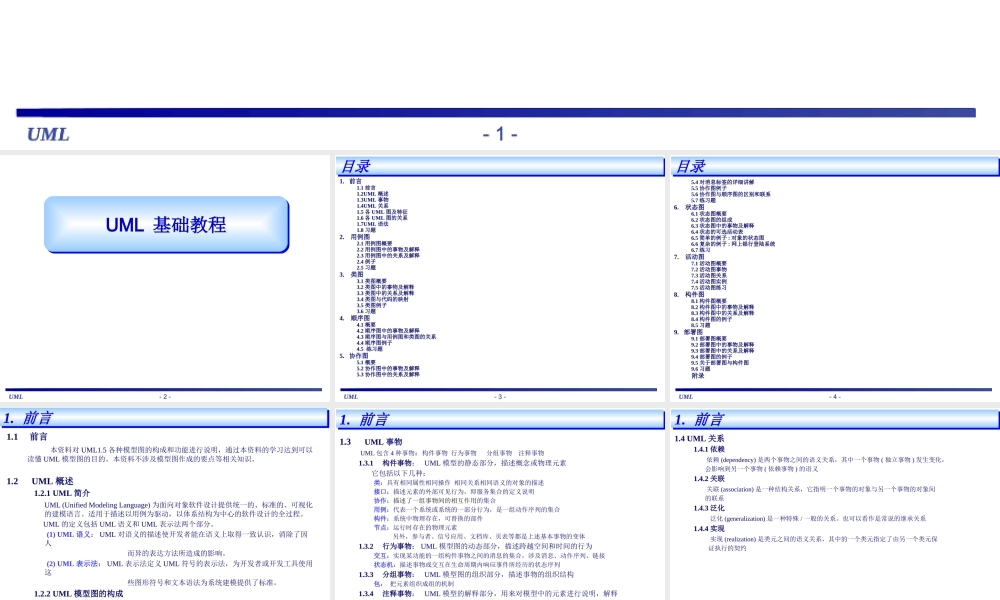The height and width of the screenshot is (600, 1000).
Task: Click the UML 基础教程 title slide
Action: click(x=165, y=226)
